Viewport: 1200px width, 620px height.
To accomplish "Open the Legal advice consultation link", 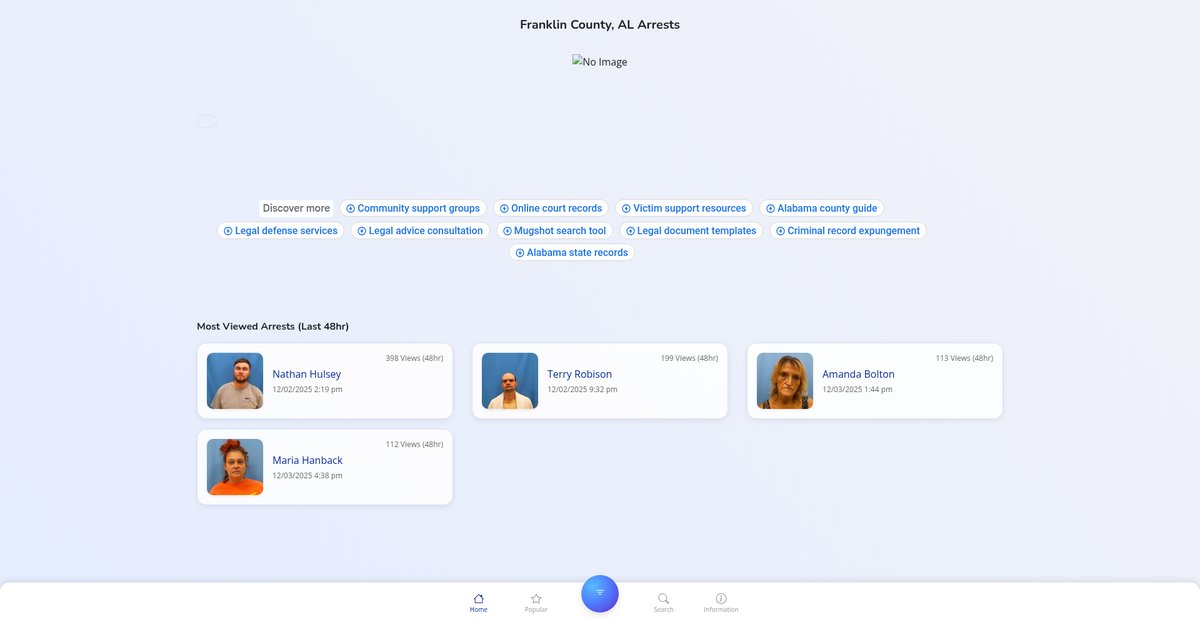I will pyautogui.click(x=420, y=230).
